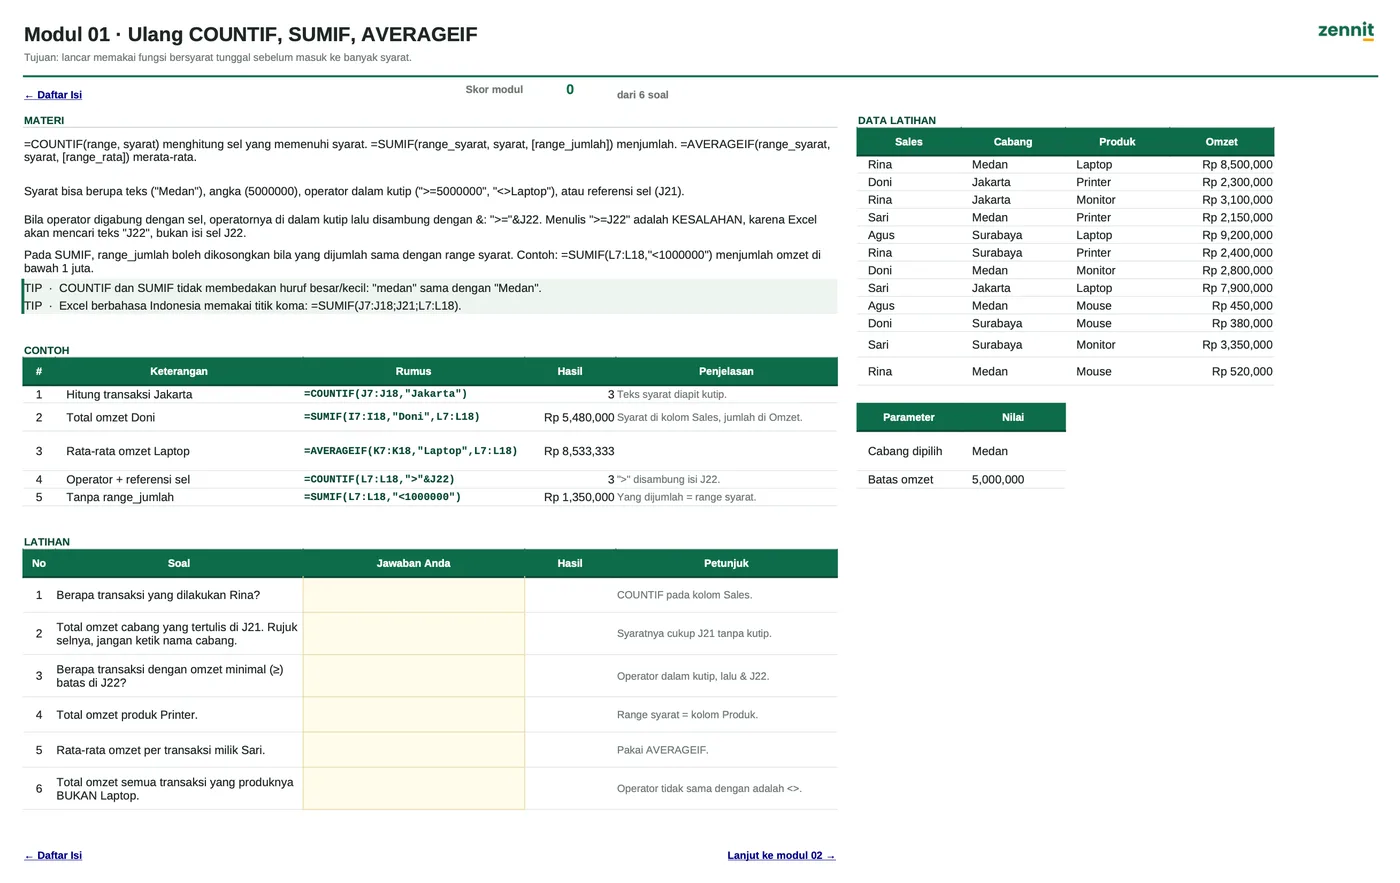Select answer cell for rata-rata omzet Sari
Viewport: 1400px width, 883px height.
point(413,750)
